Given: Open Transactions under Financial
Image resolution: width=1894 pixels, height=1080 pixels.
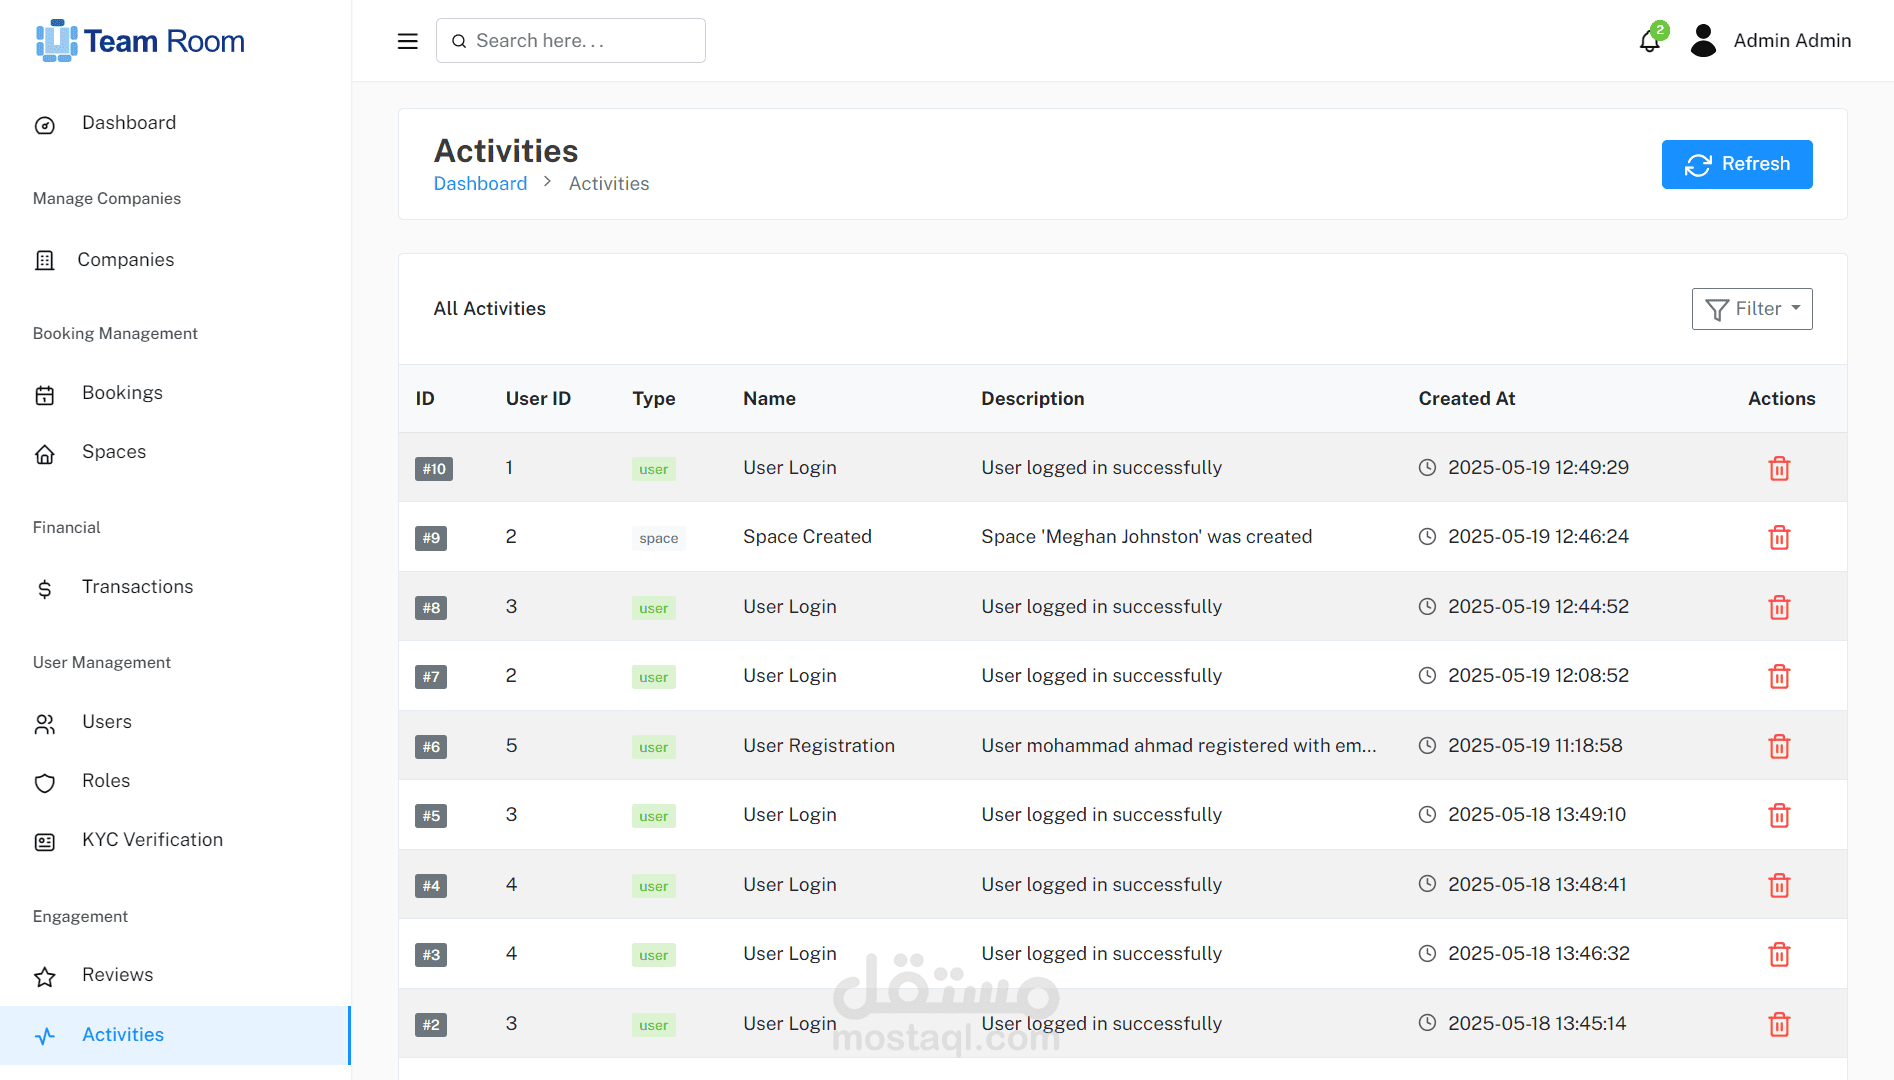Looking at the screenshot, I should pyautogui.click(x=137, y=587).
